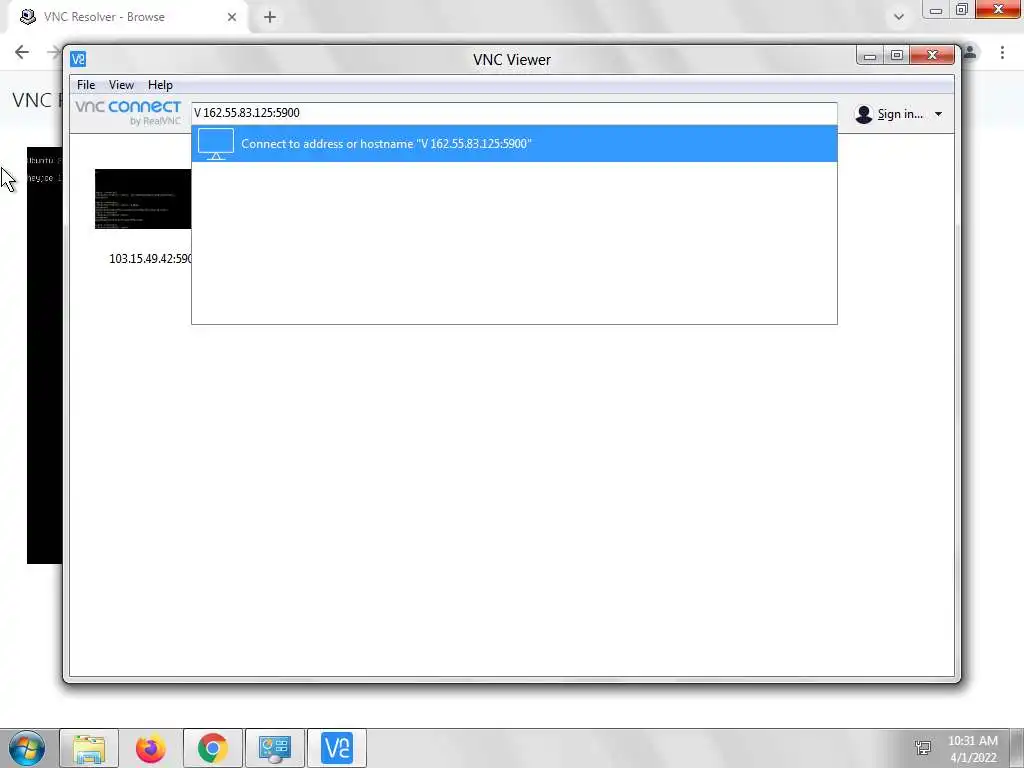1024x768 pixels.
Task: Open the File menu in VNC Viewer
Action: tap(86, 85)
